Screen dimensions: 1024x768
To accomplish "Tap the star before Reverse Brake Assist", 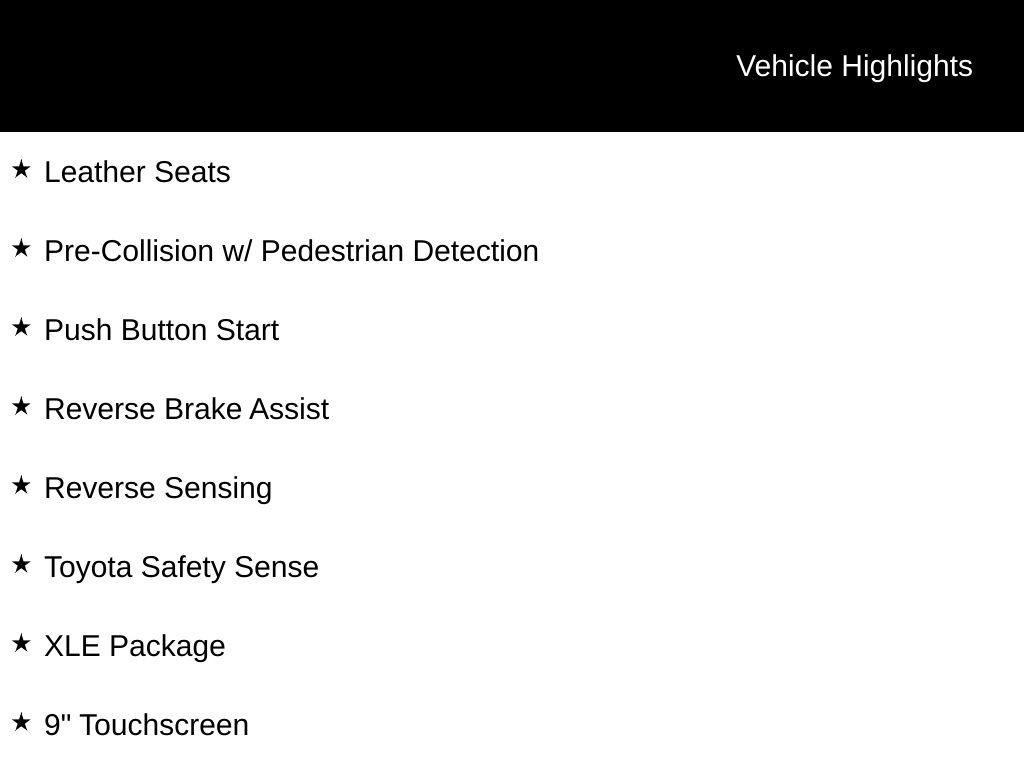I will click(x=21, y=406).
